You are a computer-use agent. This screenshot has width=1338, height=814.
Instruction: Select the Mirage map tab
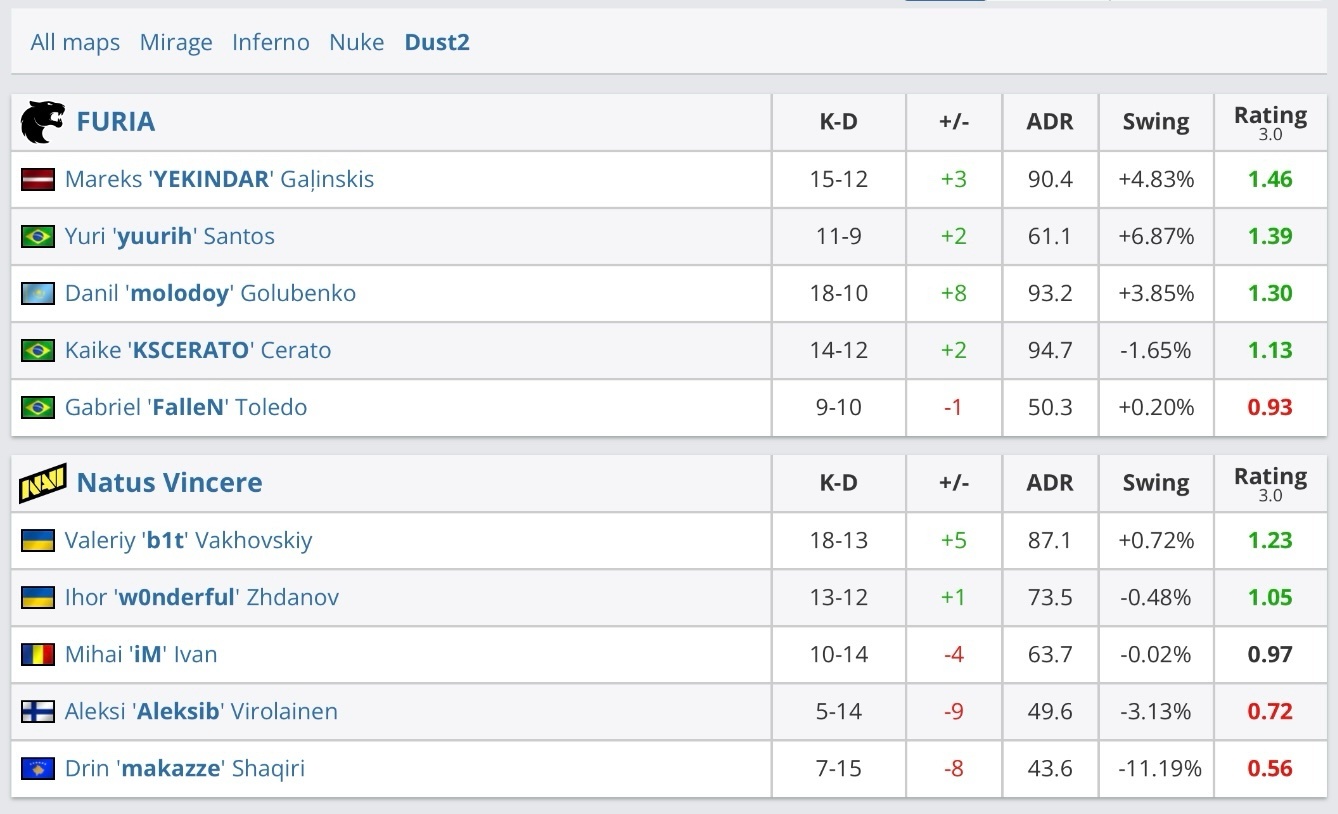[176, 42]
